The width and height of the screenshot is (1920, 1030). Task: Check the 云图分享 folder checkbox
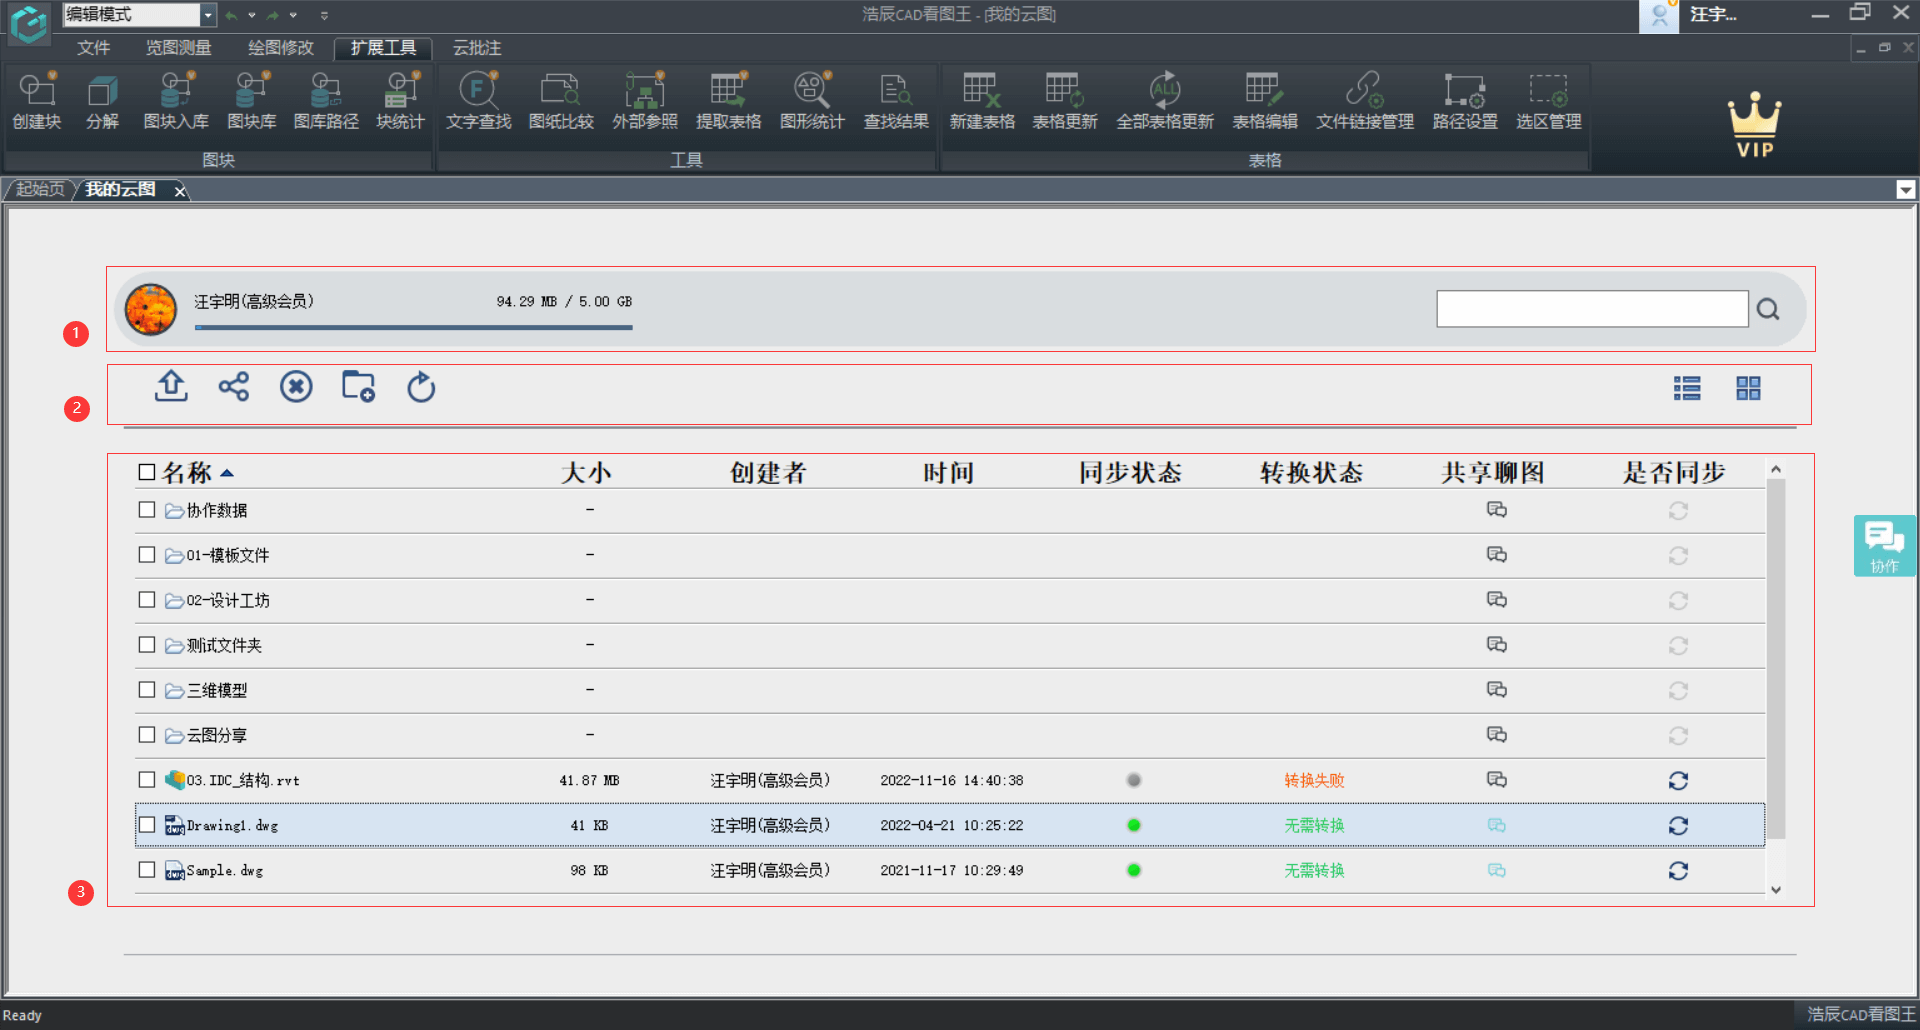(x=147, y=735)
